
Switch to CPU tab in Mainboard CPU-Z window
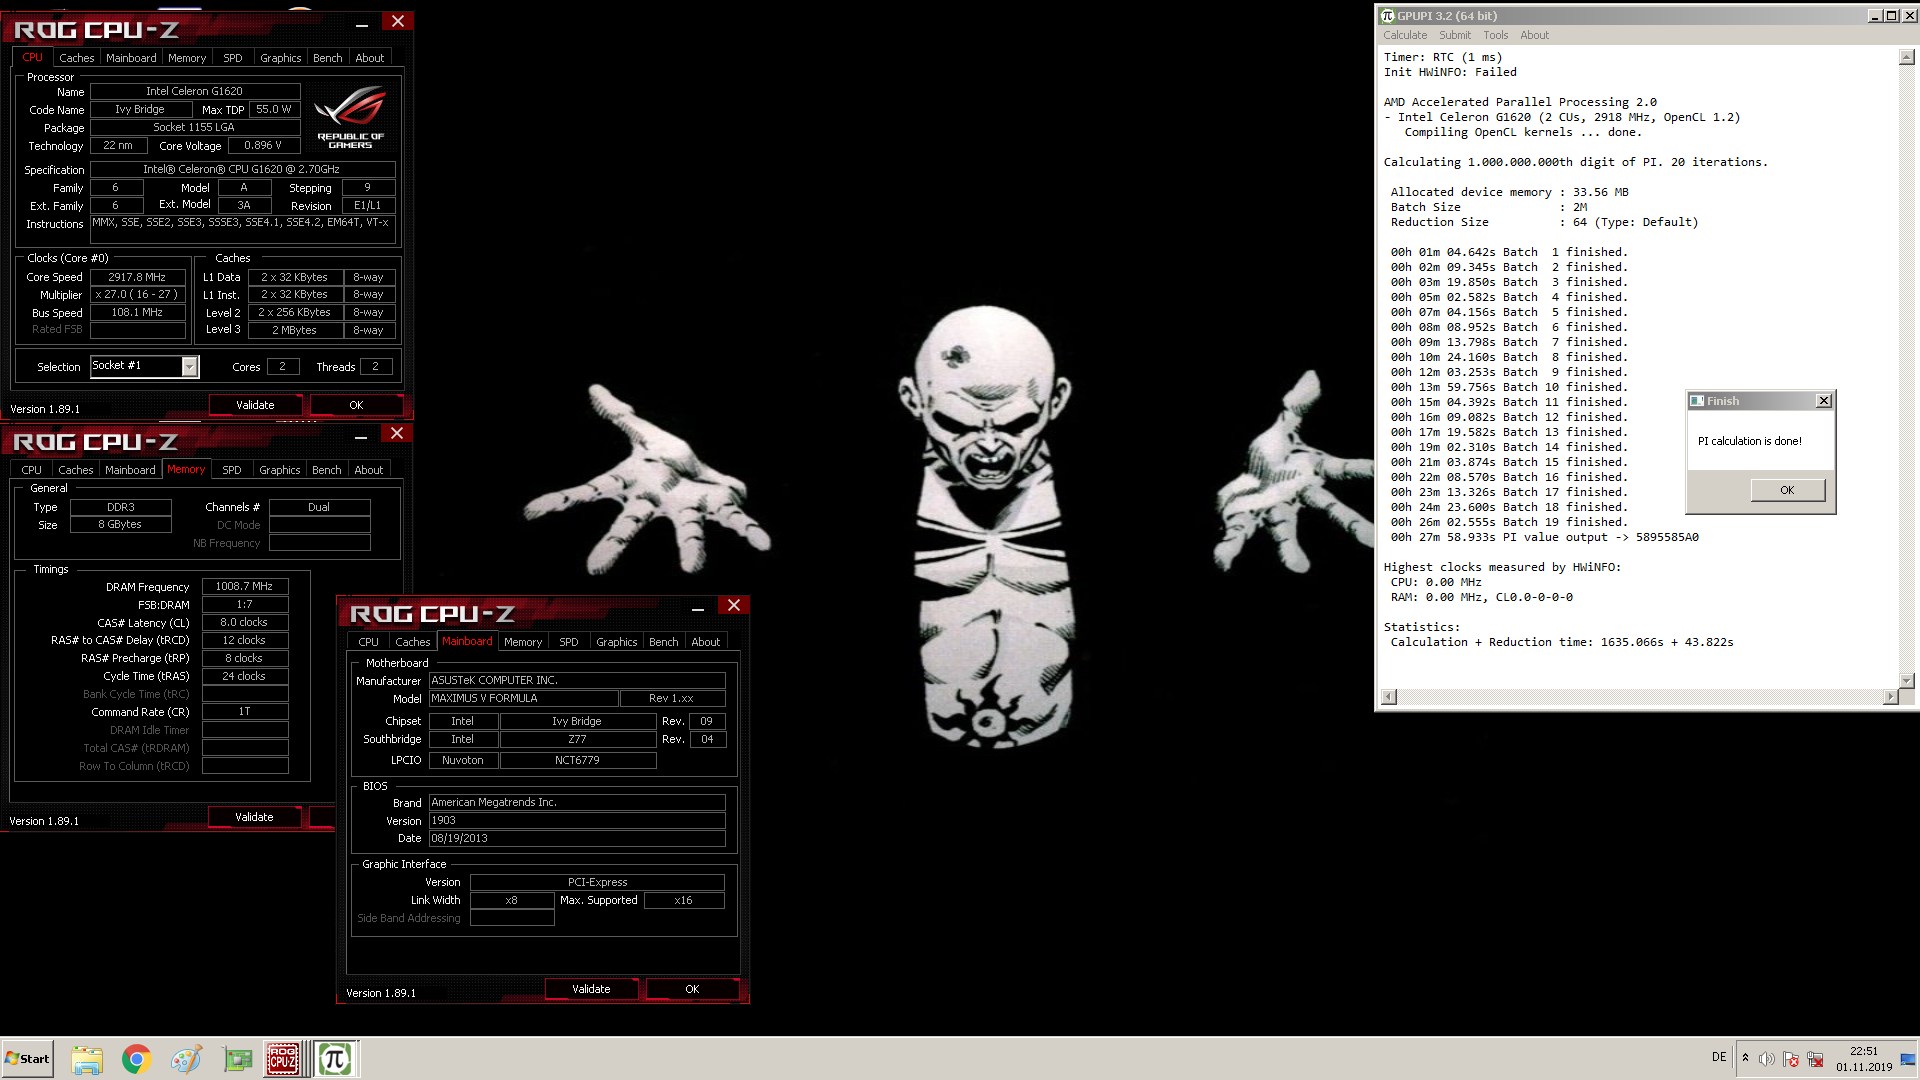pos(369,642)
